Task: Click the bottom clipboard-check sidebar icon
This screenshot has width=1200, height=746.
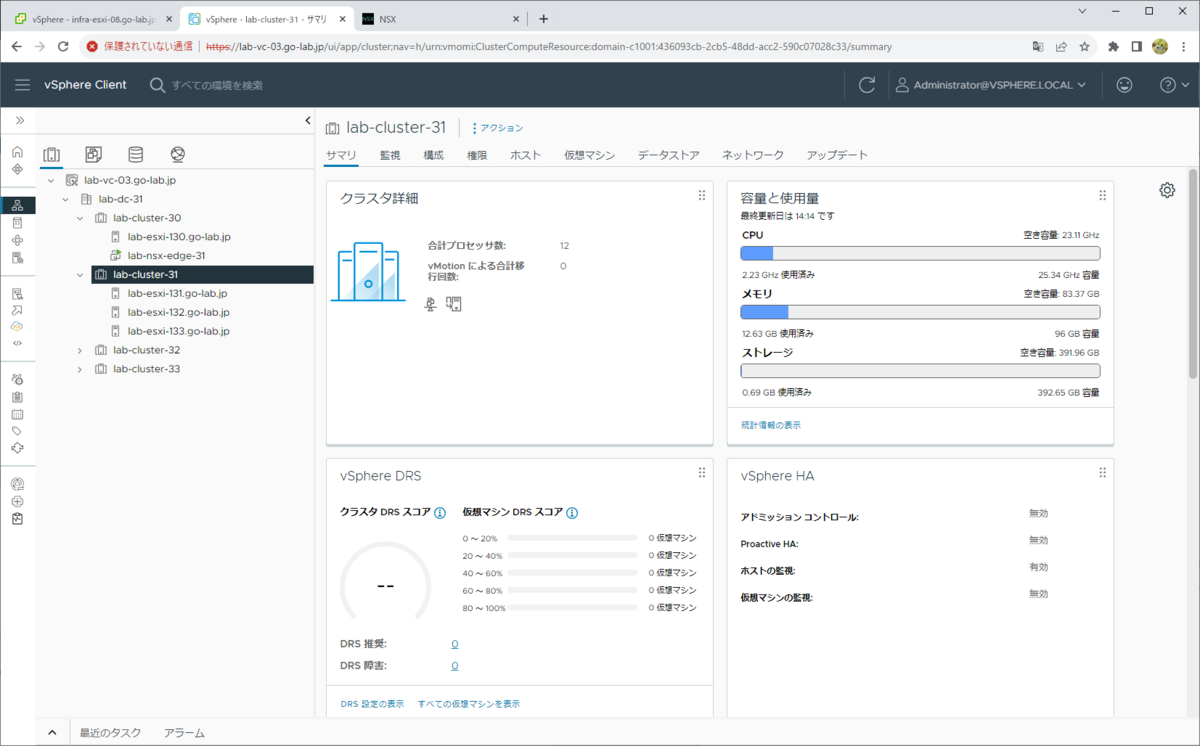Action: 17,518
